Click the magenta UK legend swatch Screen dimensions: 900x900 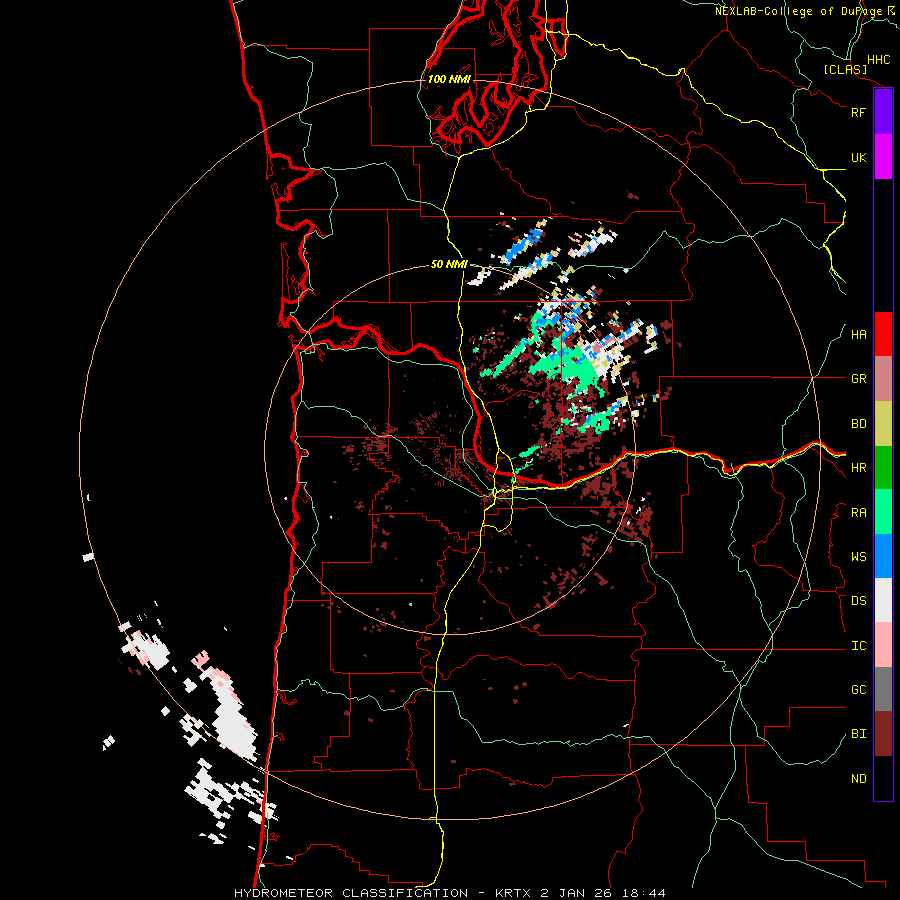click(883, 157)
